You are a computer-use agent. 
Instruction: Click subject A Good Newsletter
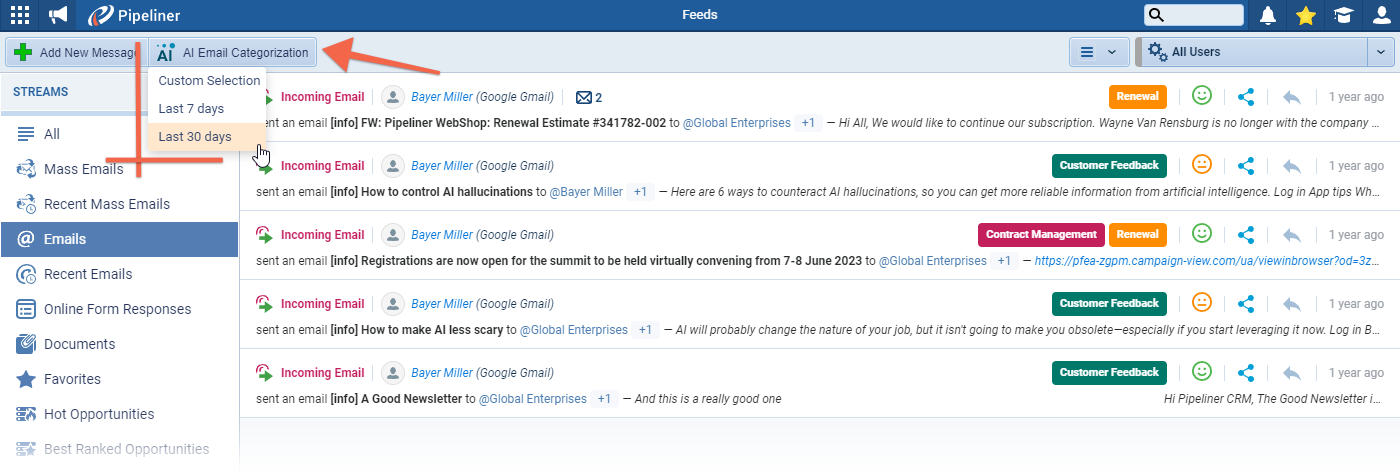click(411, 398)
